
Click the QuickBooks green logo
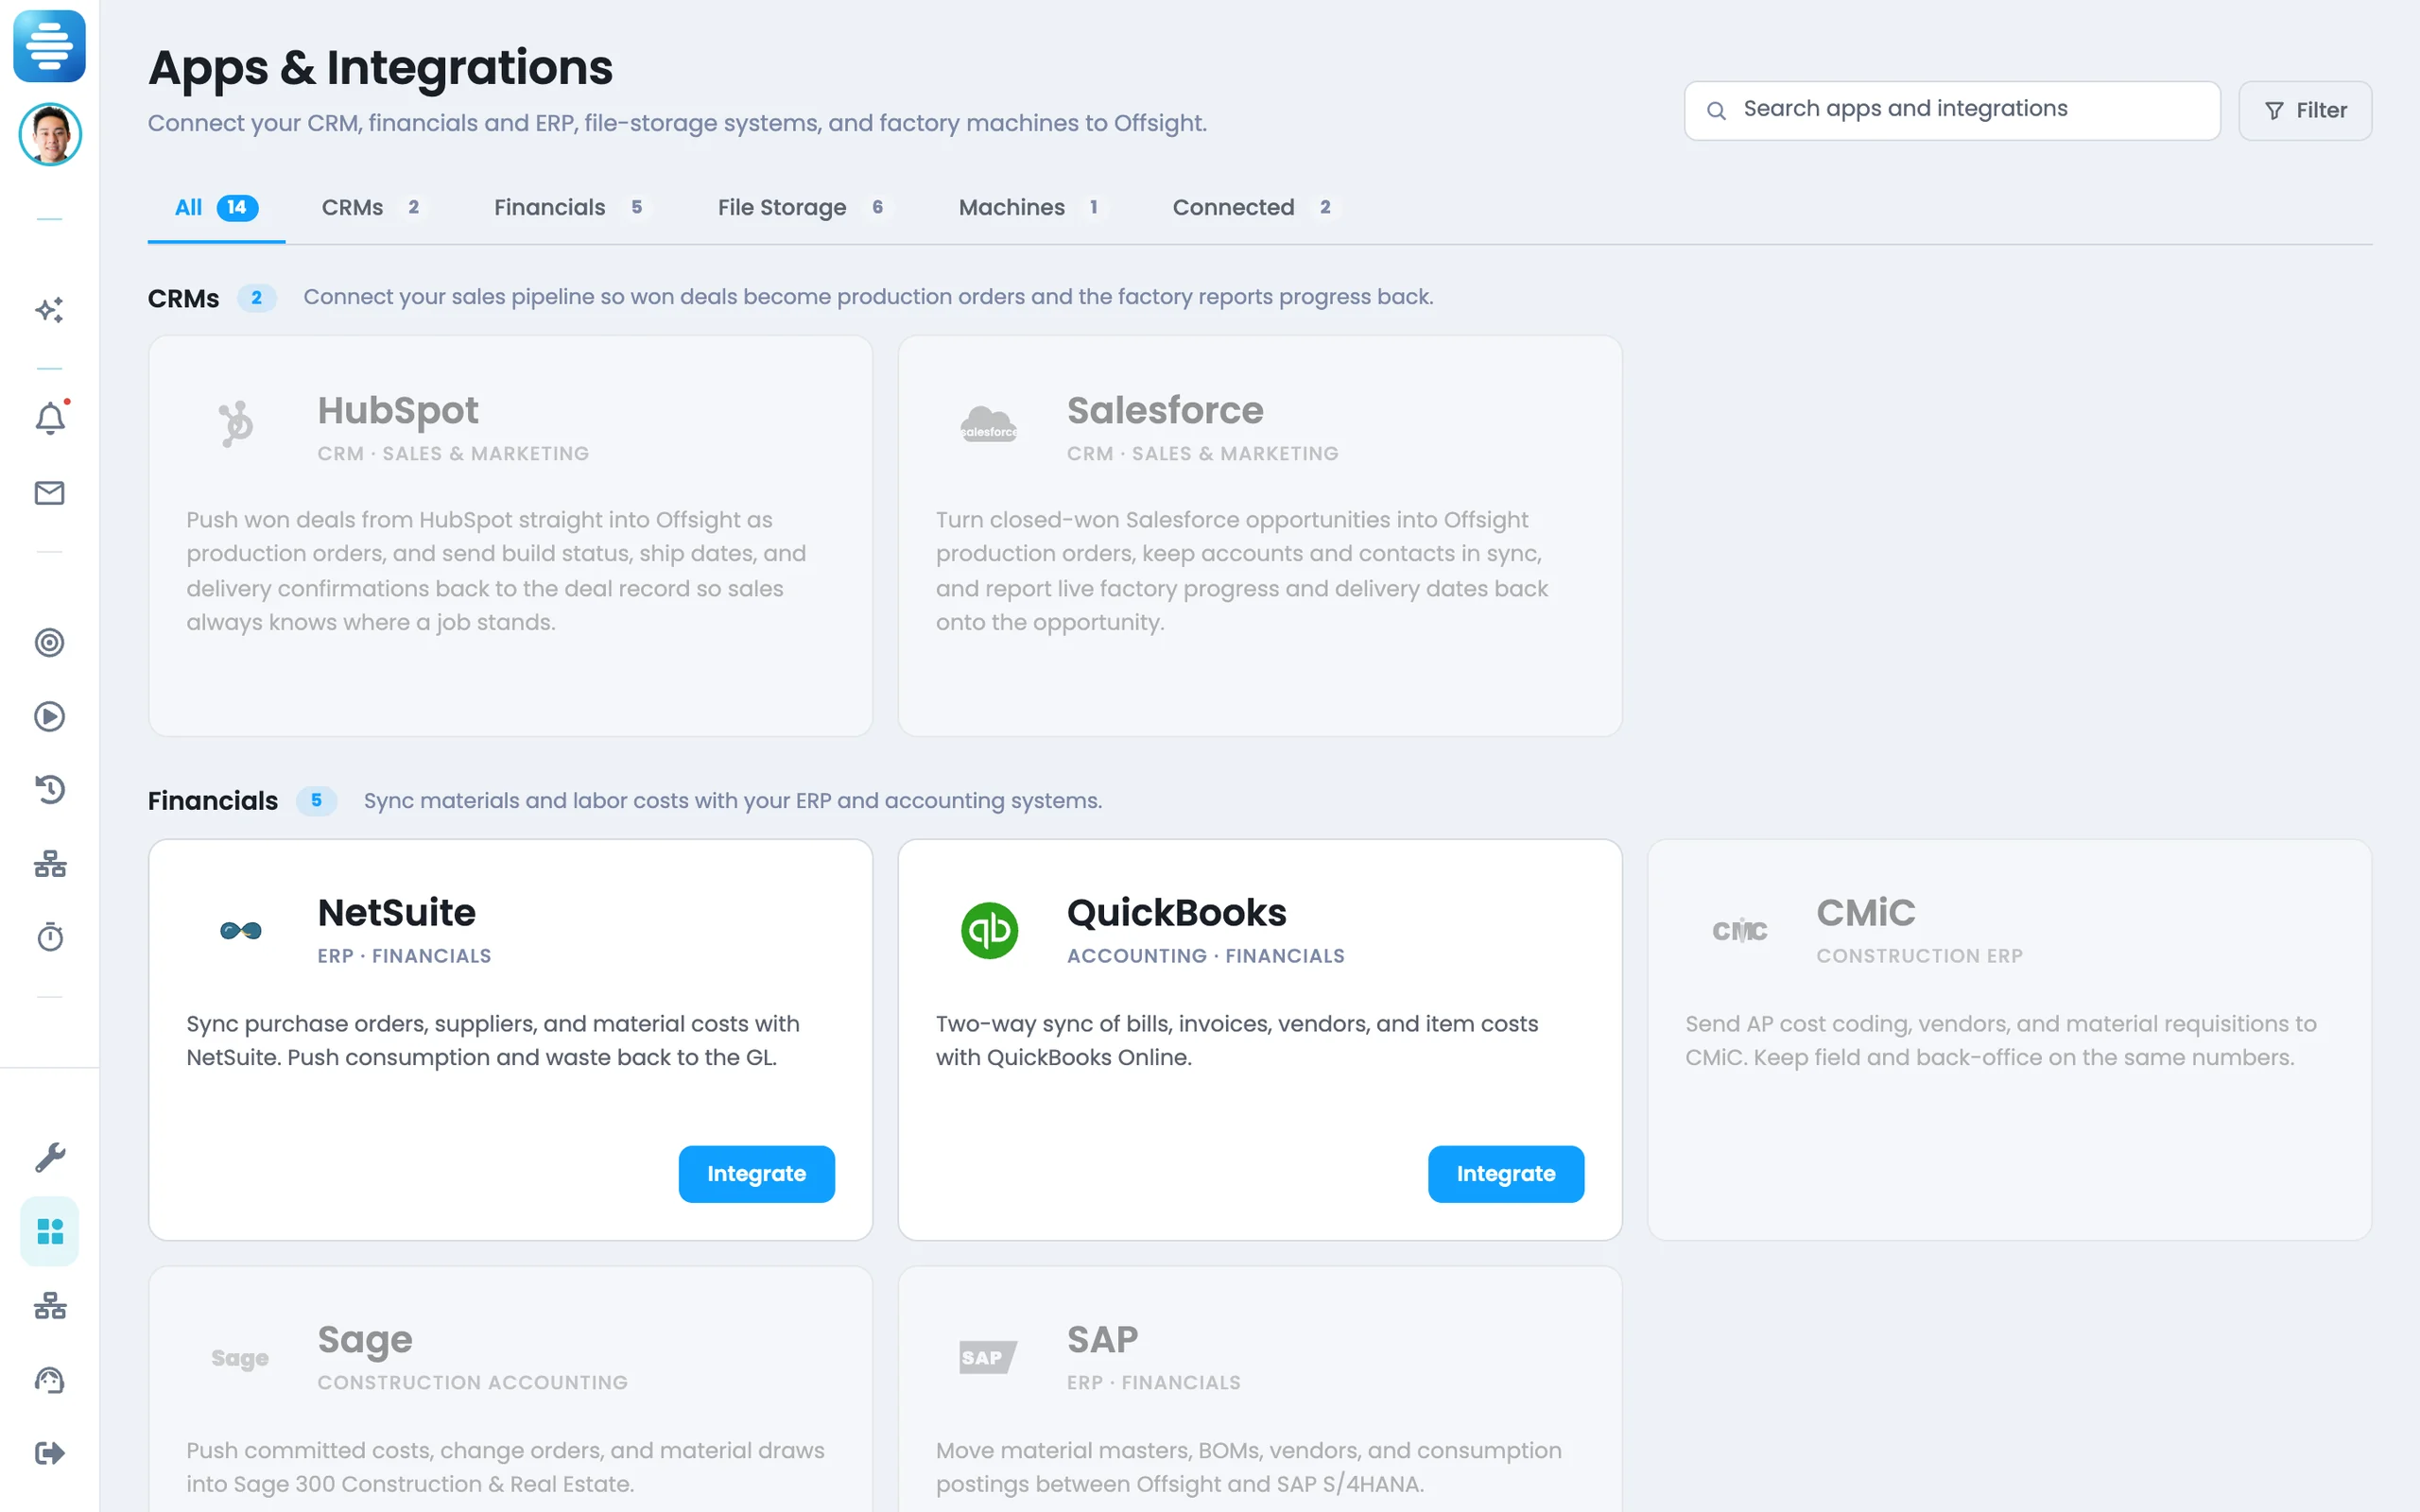tap(989, 930)
